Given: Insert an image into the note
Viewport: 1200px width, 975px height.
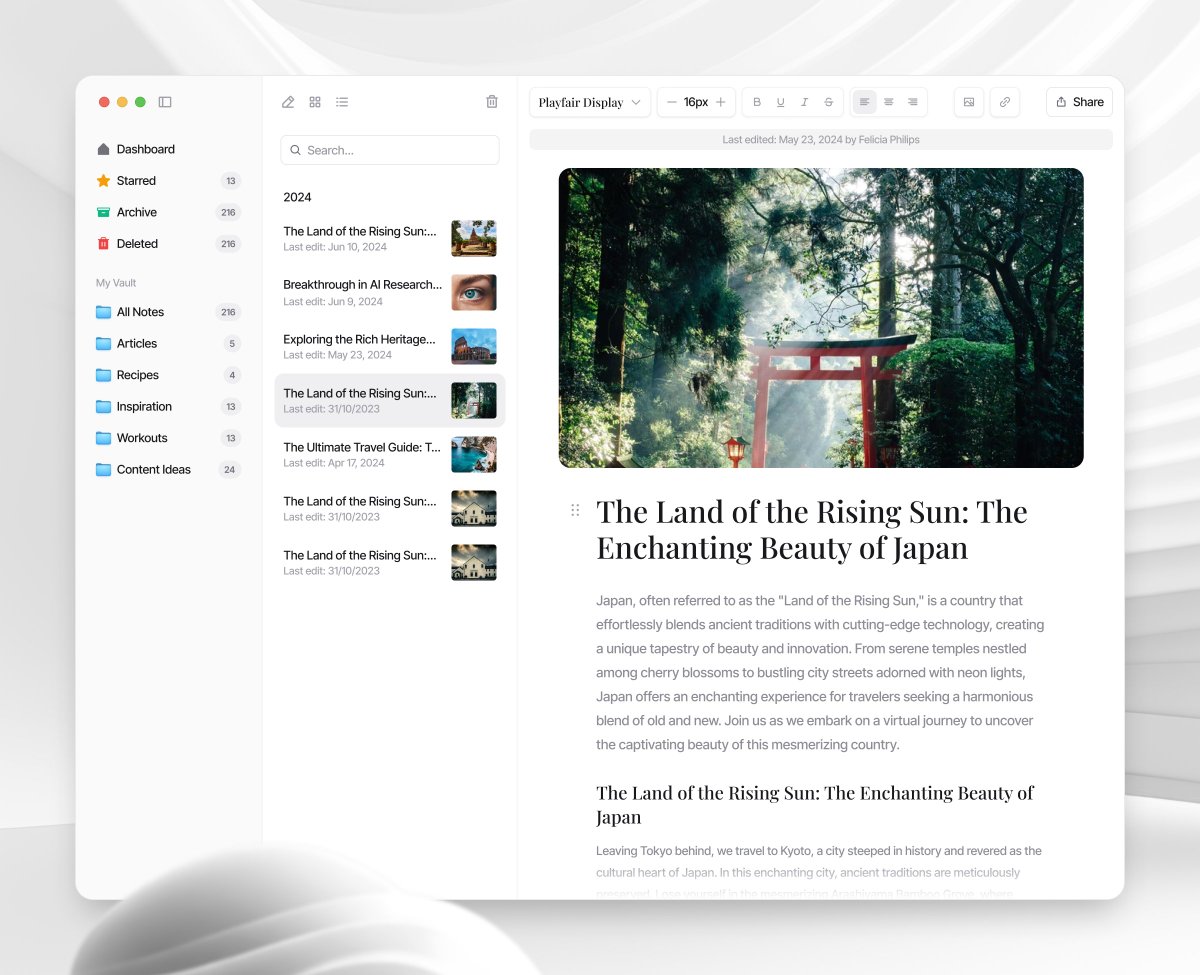Looking at the screenshot, I should (x=969, y=102).
